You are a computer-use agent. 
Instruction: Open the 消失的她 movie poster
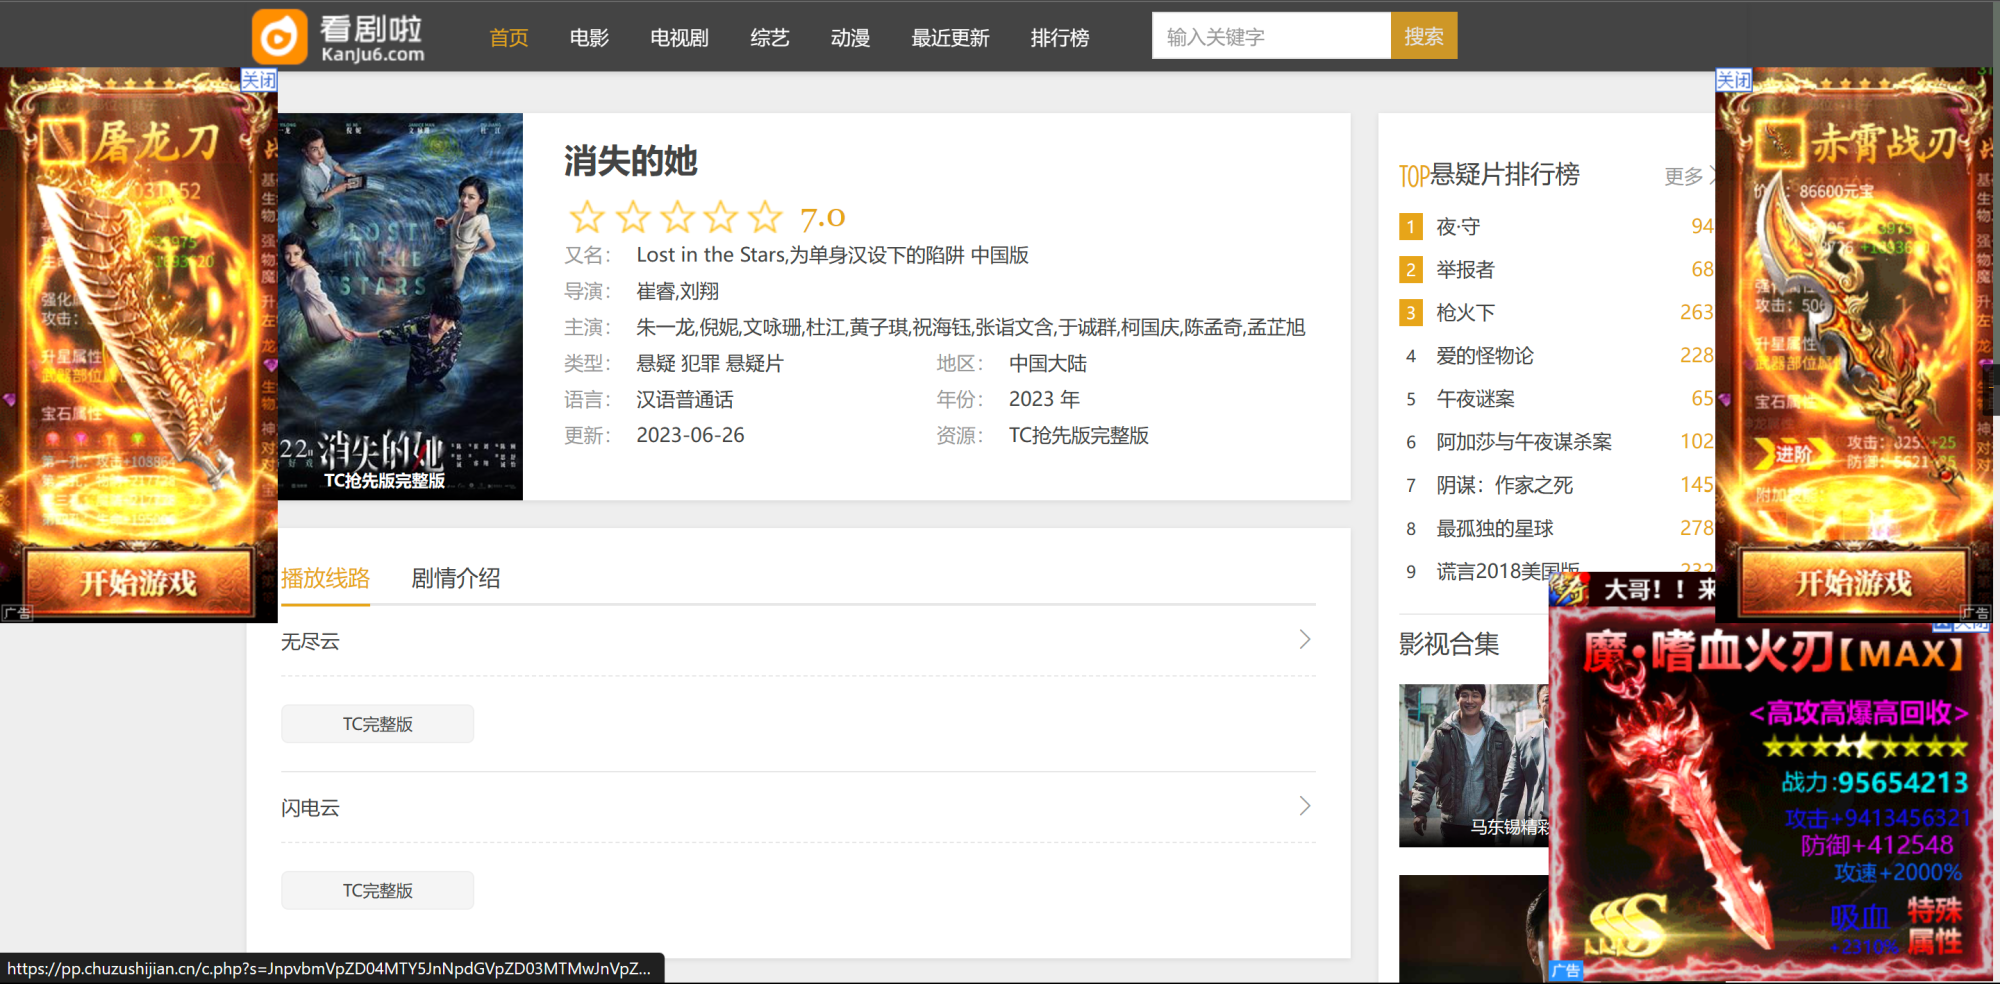click(x=400, y=306)
